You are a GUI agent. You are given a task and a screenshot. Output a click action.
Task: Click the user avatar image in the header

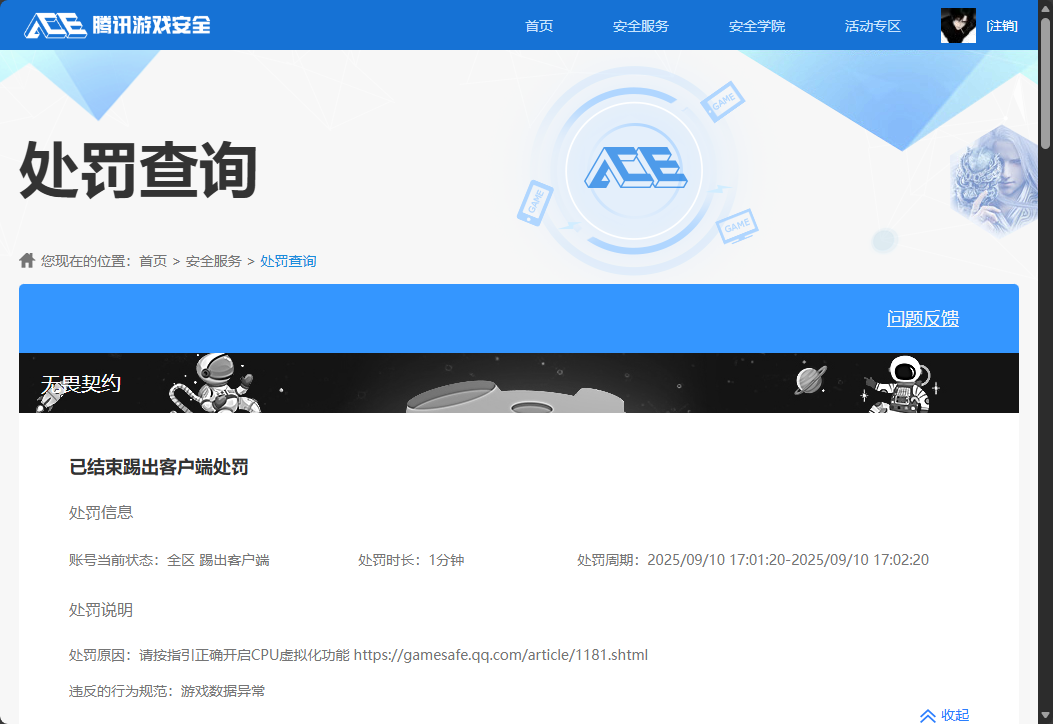(957, 24)
